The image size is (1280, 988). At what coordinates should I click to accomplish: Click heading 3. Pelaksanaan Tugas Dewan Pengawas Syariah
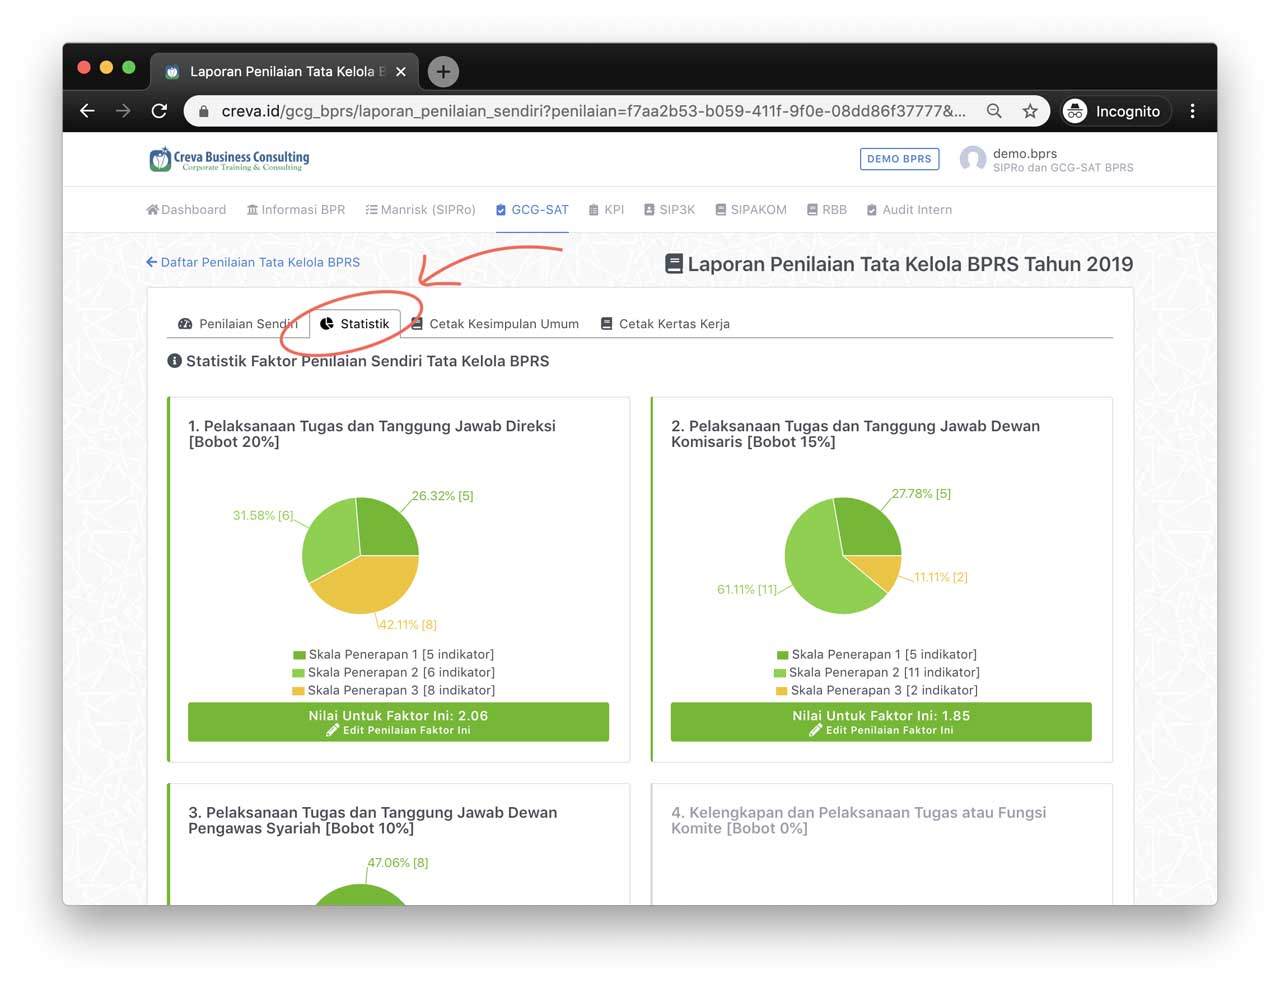373,821
